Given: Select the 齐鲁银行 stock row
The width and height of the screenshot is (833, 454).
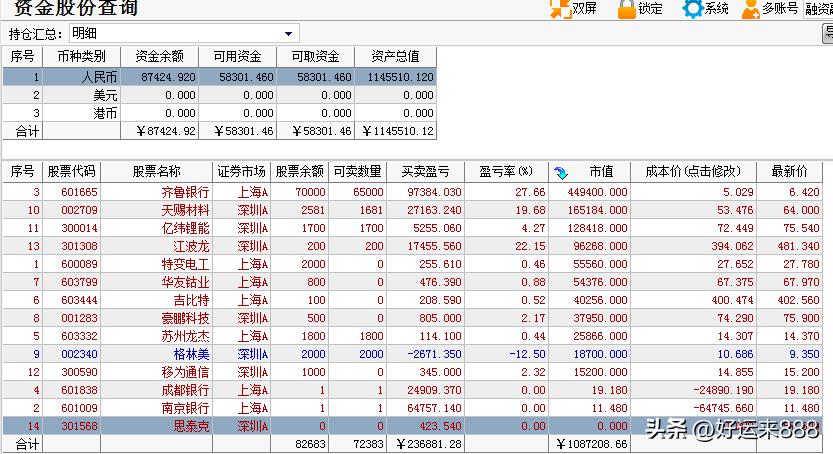Looking at the screenshot, I should click(412, 192).
